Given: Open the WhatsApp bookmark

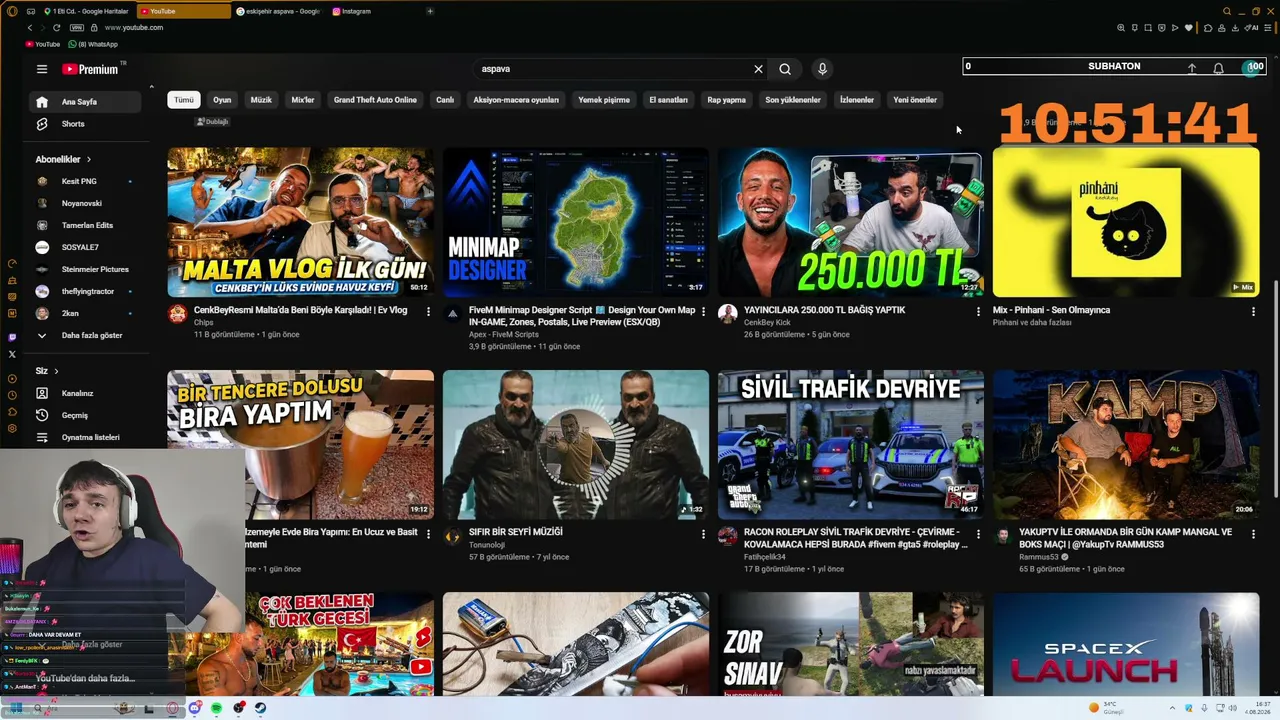Looking at the screenshot, I should point(92,45).
